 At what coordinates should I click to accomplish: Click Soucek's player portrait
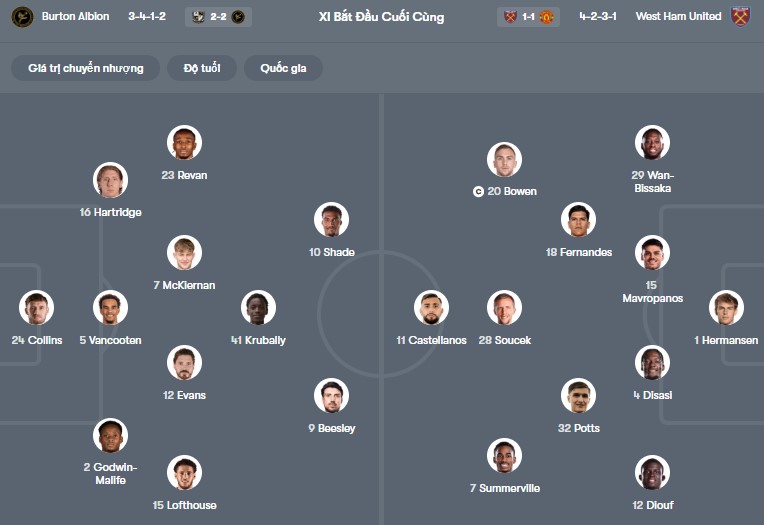pyautogui.click(x=505, y=309)
